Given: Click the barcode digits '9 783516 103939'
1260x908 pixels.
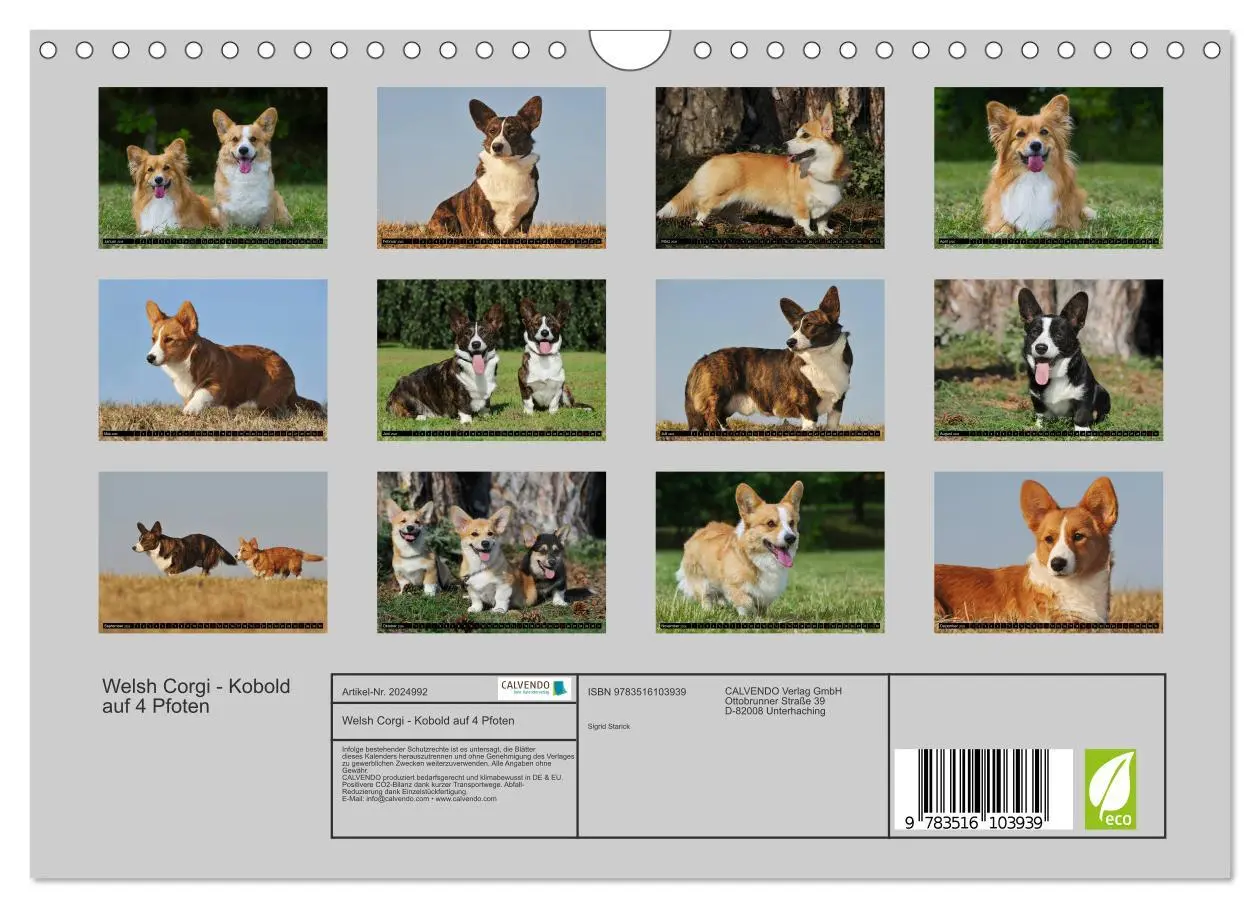Looking at the screenshot, I should point(975,821).
